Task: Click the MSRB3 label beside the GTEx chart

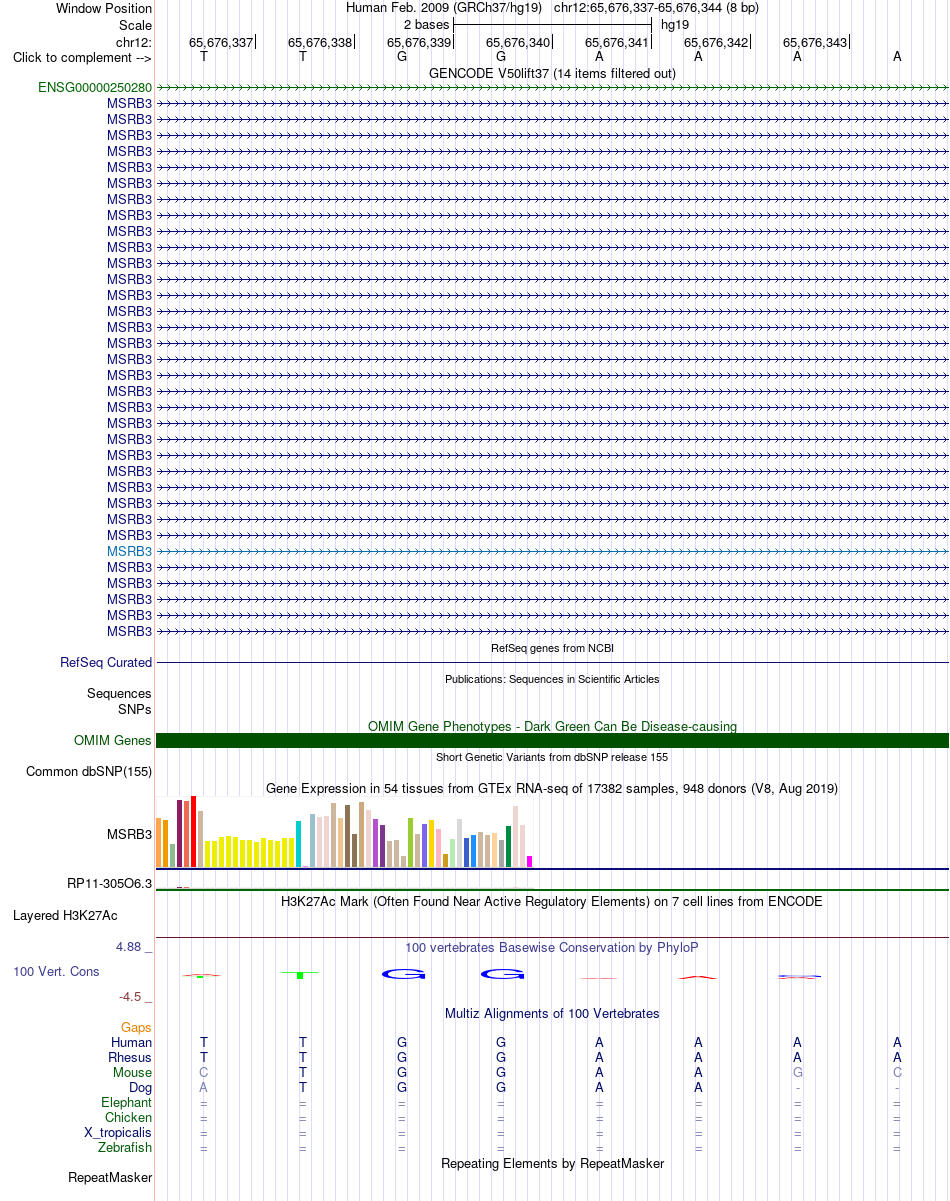Action: 130,833
